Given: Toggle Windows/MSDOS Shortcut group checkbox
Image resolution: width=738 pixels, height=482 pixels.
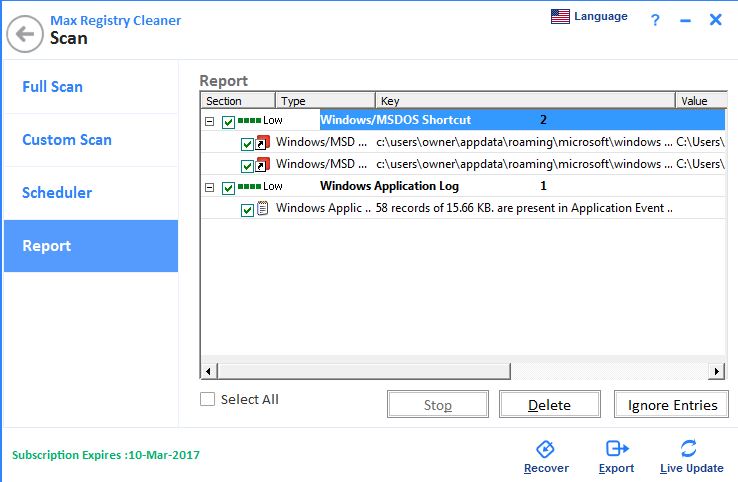Looking at the screenshot, I should pos(228,122).
